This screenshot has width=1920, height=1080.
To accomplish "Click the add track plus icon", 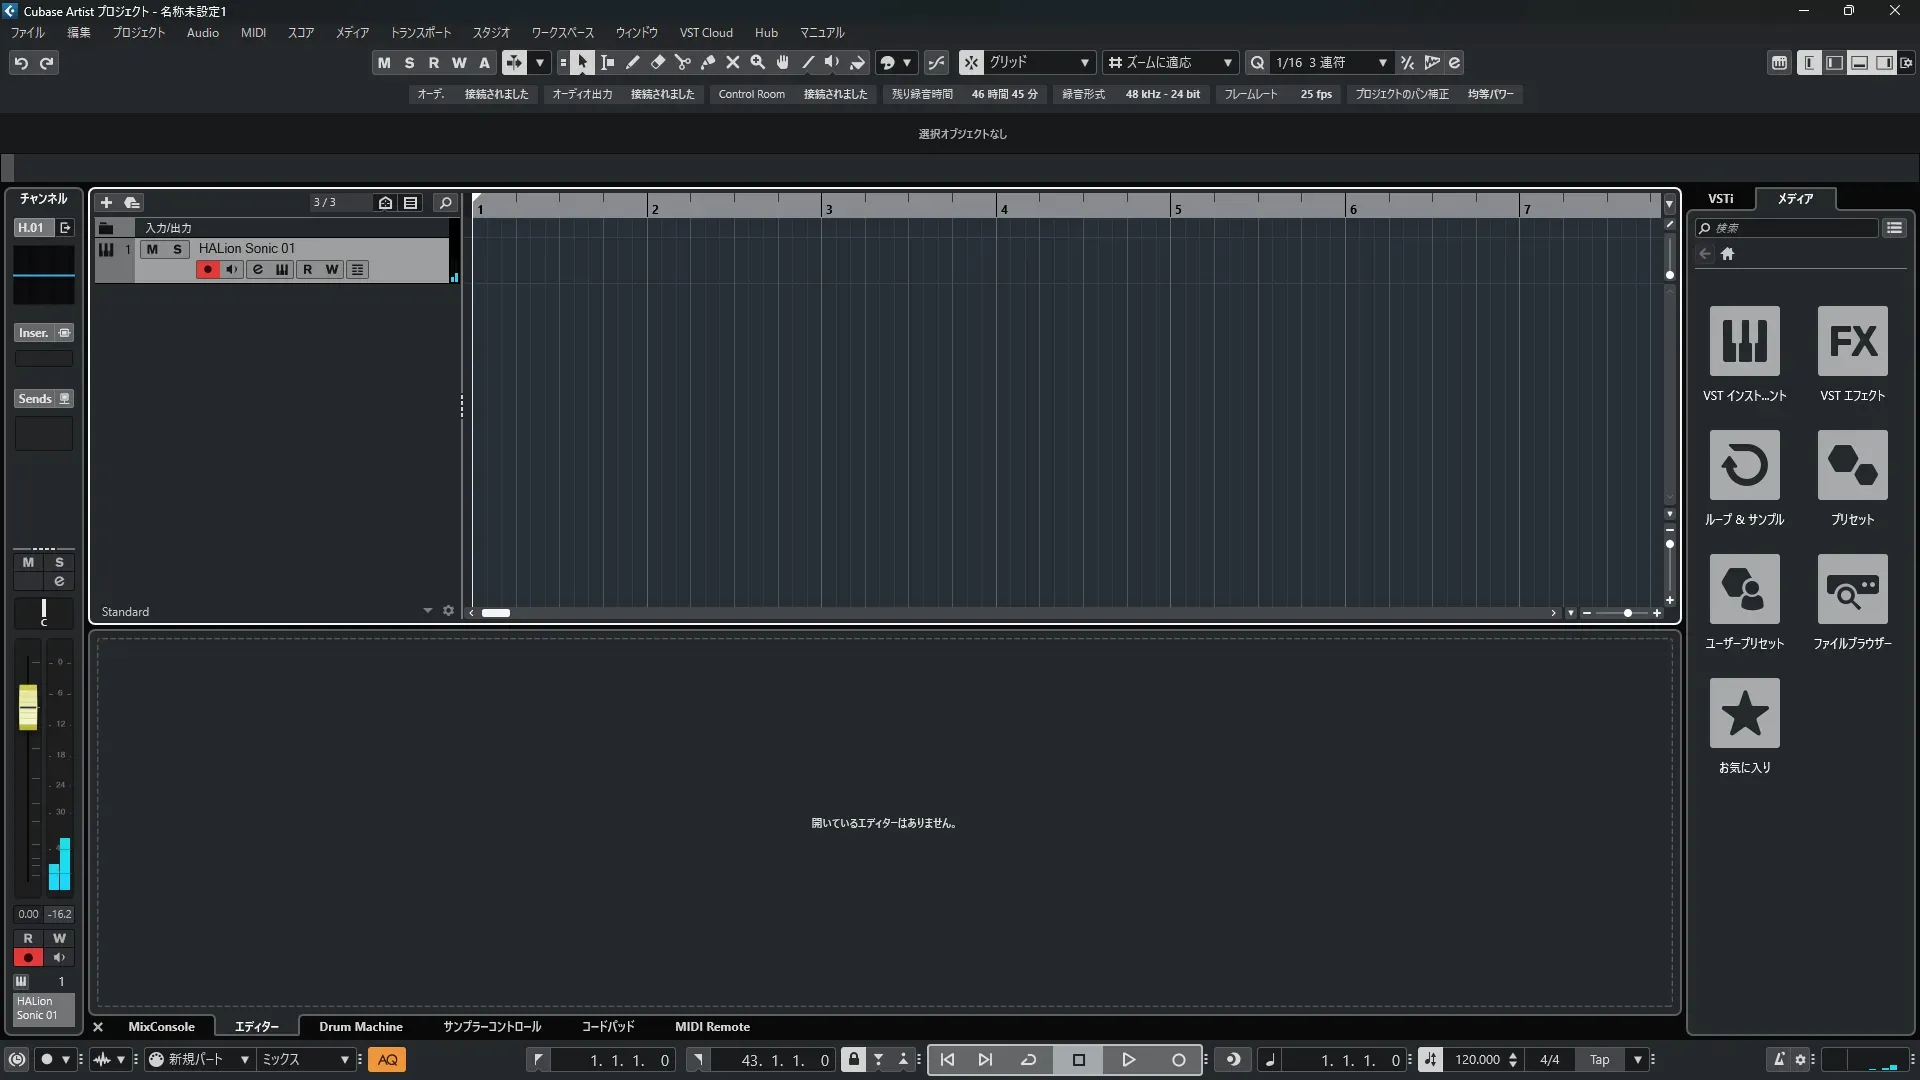I will pyautogui.click(x=106, y=203).
